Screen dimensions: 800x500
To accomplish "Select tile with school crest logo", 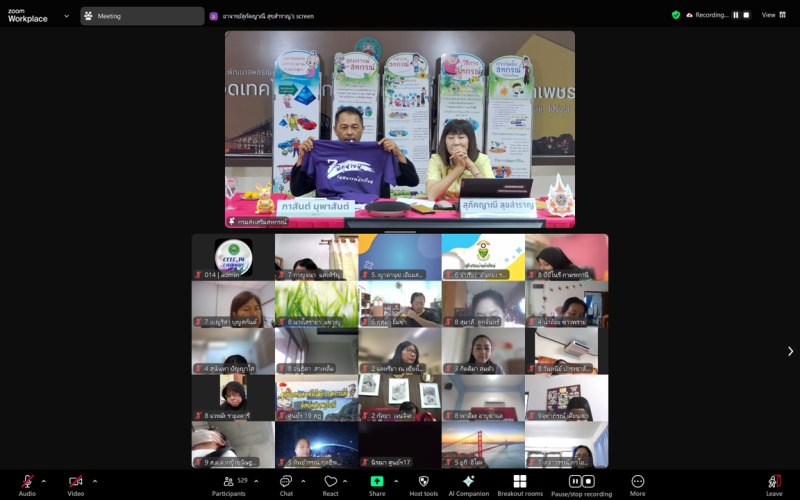I will click(483, 257).
